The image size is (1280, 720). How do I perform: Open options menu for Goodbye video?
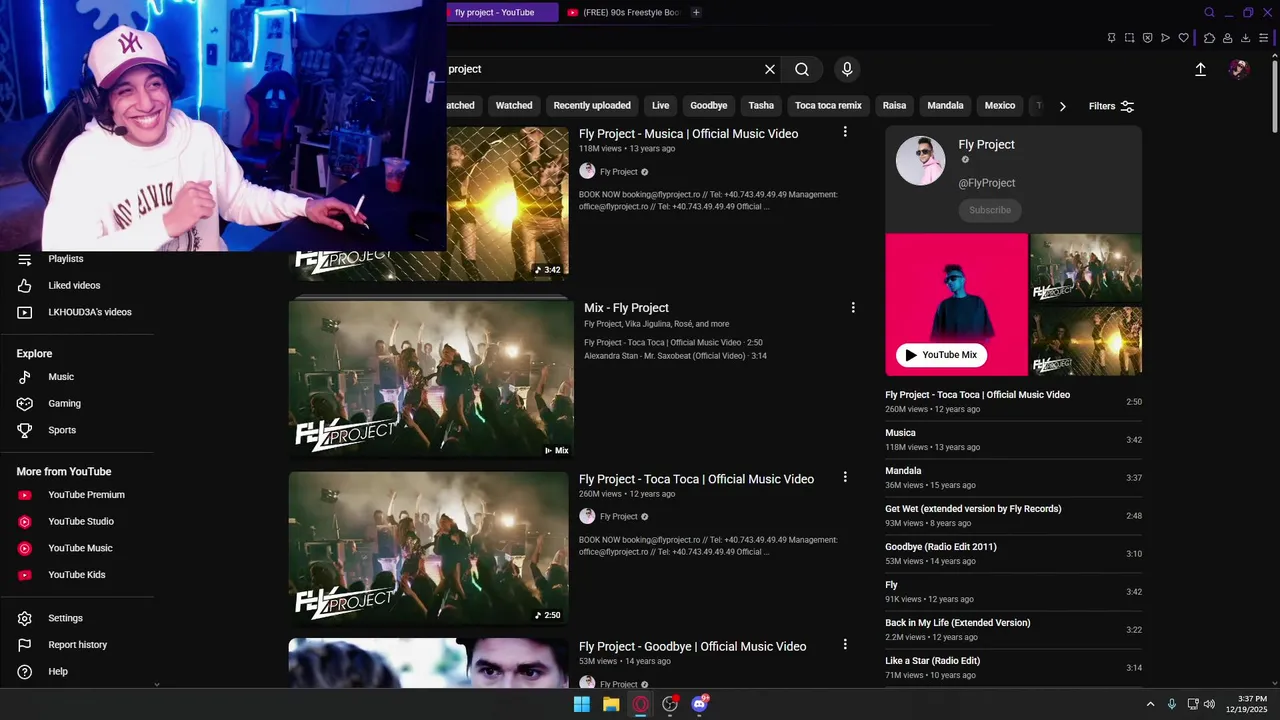[845, 645]
